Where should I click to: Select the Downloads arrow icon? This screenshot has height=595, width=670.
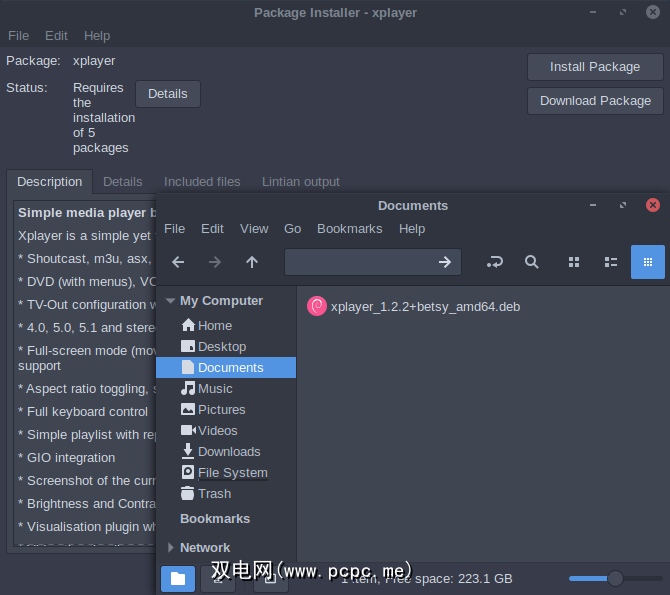point(188,451)
